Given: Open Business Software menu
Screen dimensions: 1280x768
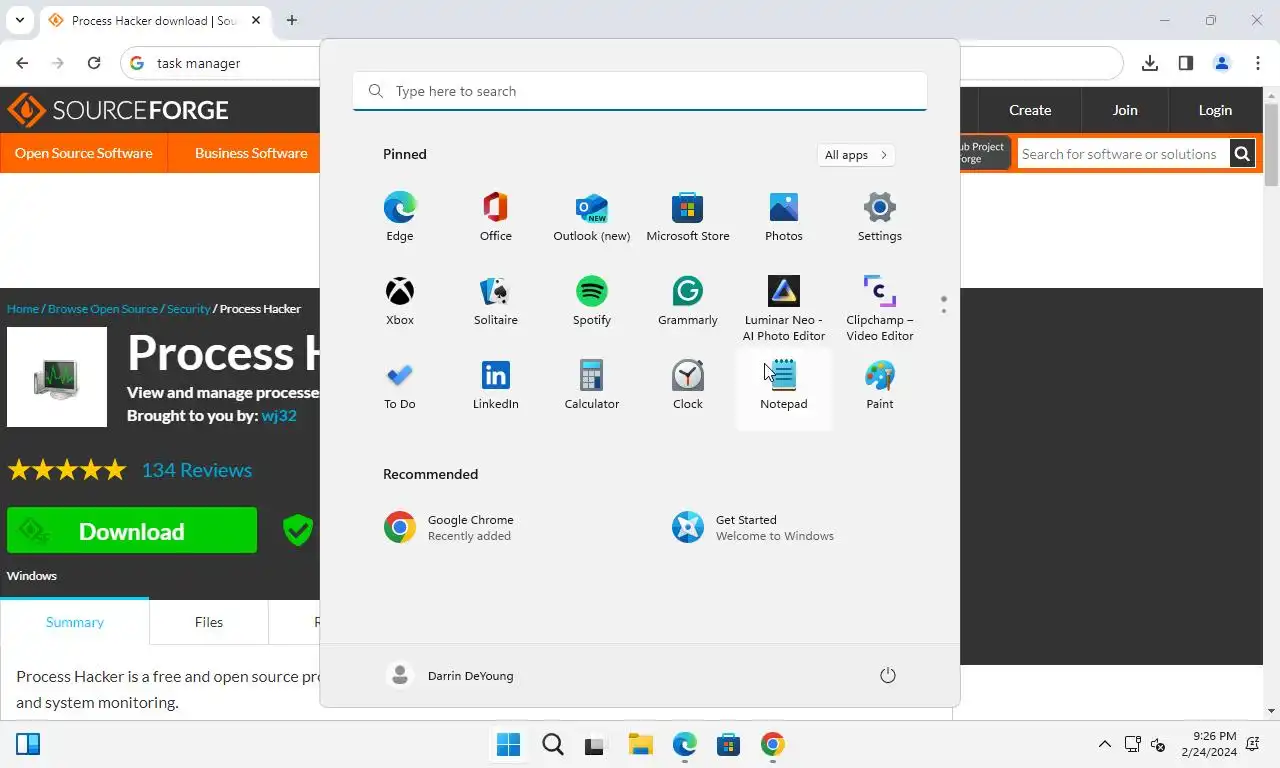Looking at the screenshot, I should (x=251, y=153).
